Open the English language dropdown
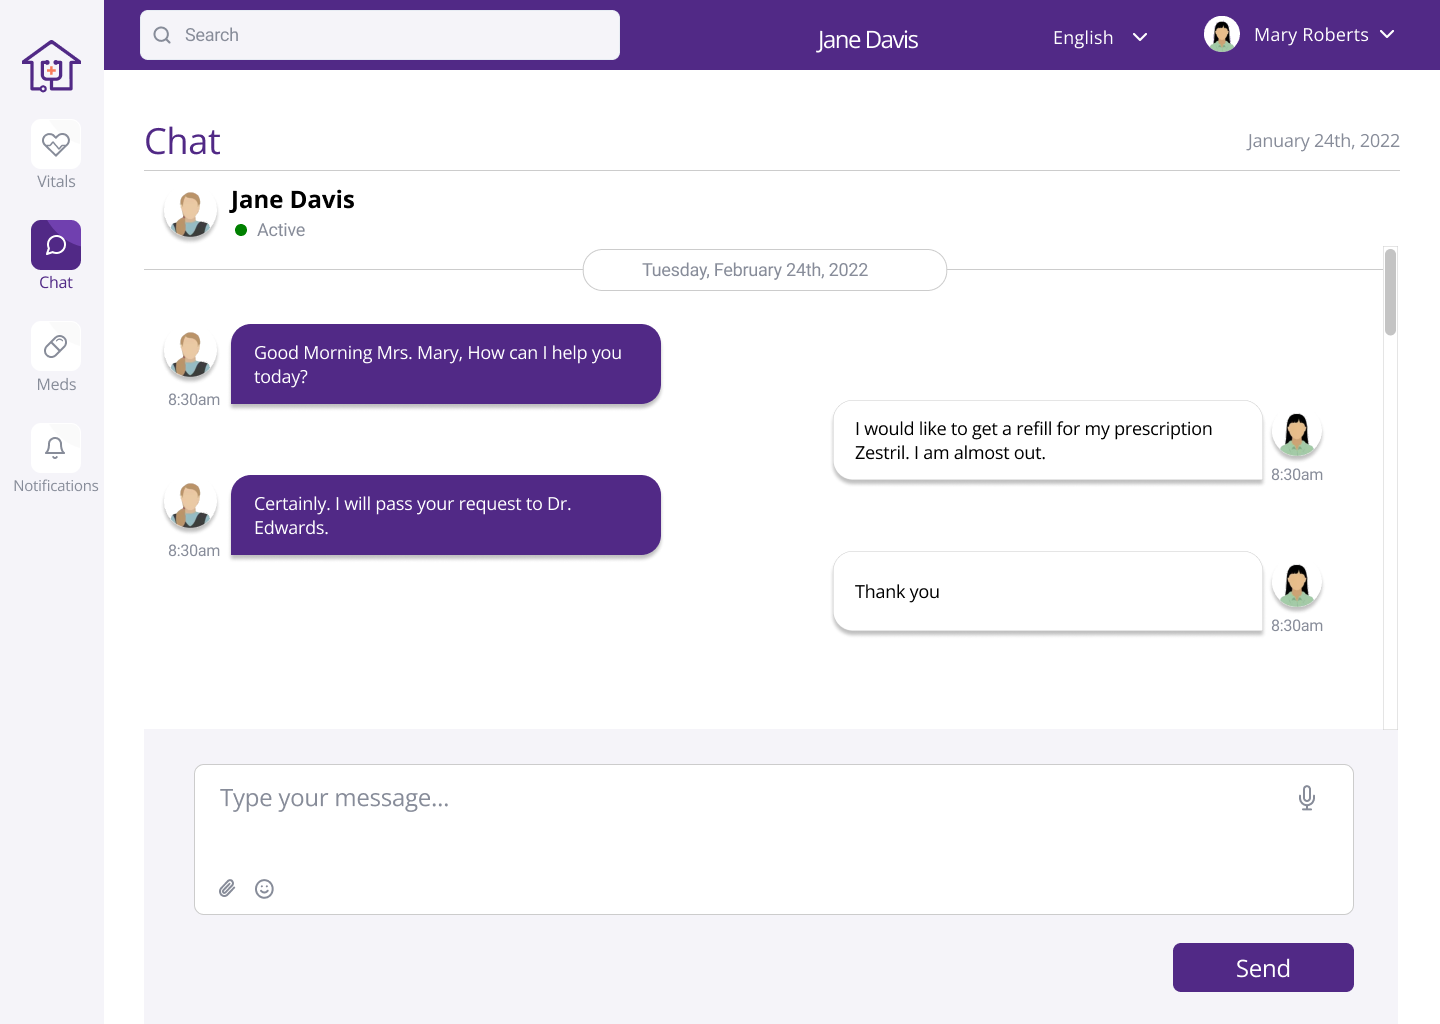 tap(1099, 37)
